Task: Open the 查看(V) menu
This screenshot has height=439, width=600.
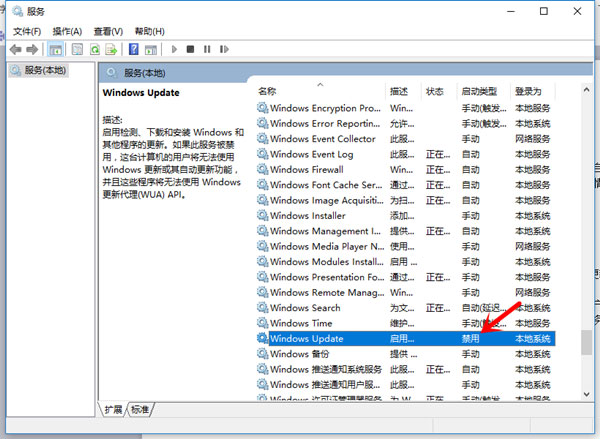Action: 108,31
